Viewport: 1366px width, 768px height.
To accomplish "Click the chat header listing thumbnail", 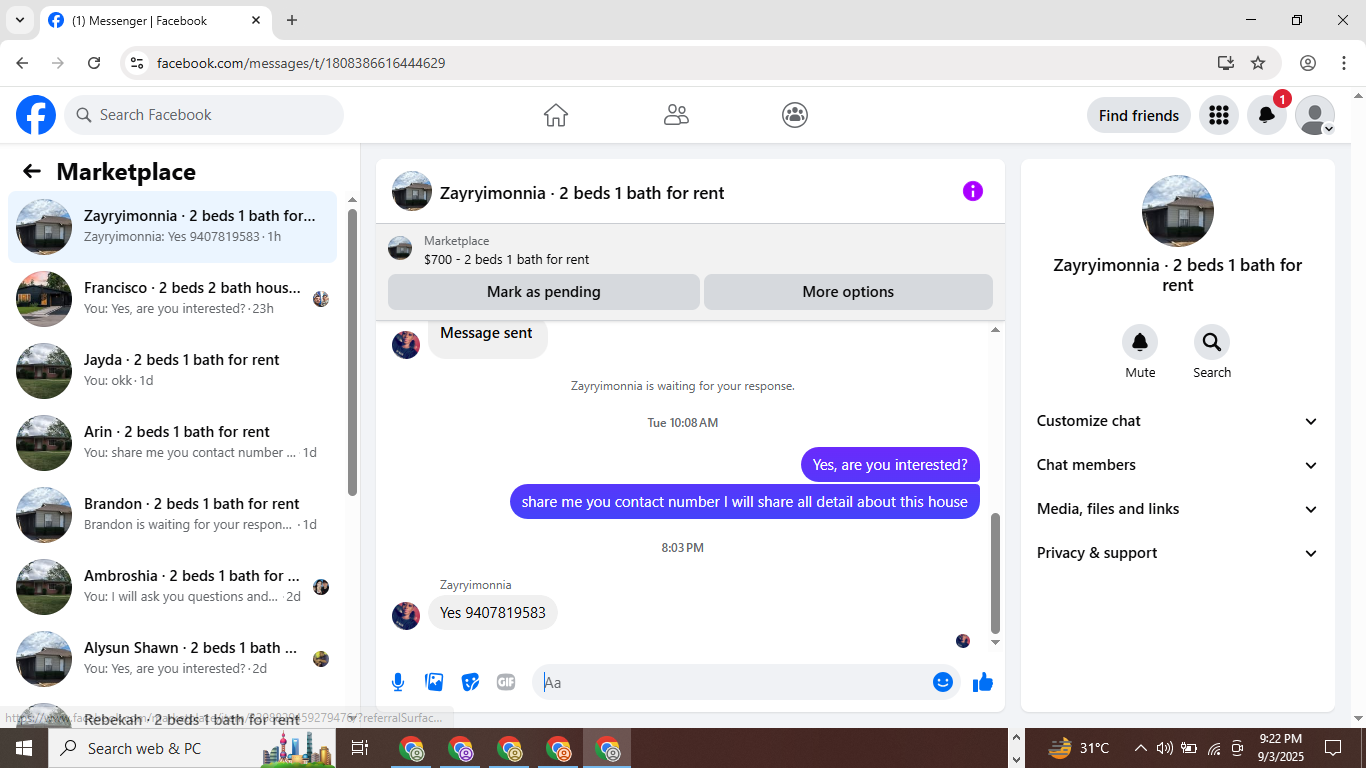I will 412,191.
